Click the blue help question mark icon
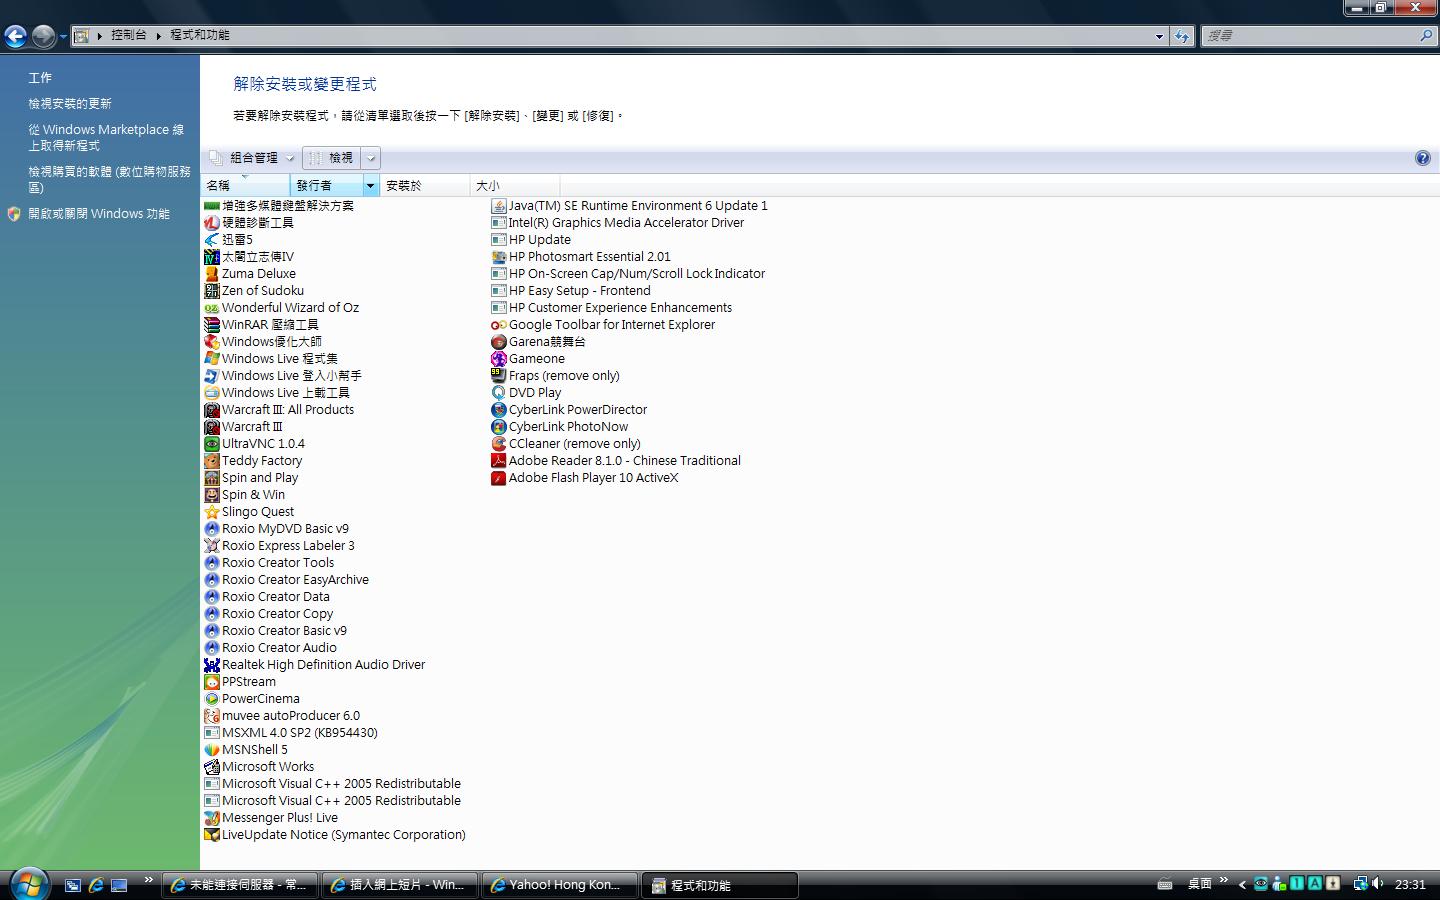This screenshot has width=1440, height=900. point(1422,158)
